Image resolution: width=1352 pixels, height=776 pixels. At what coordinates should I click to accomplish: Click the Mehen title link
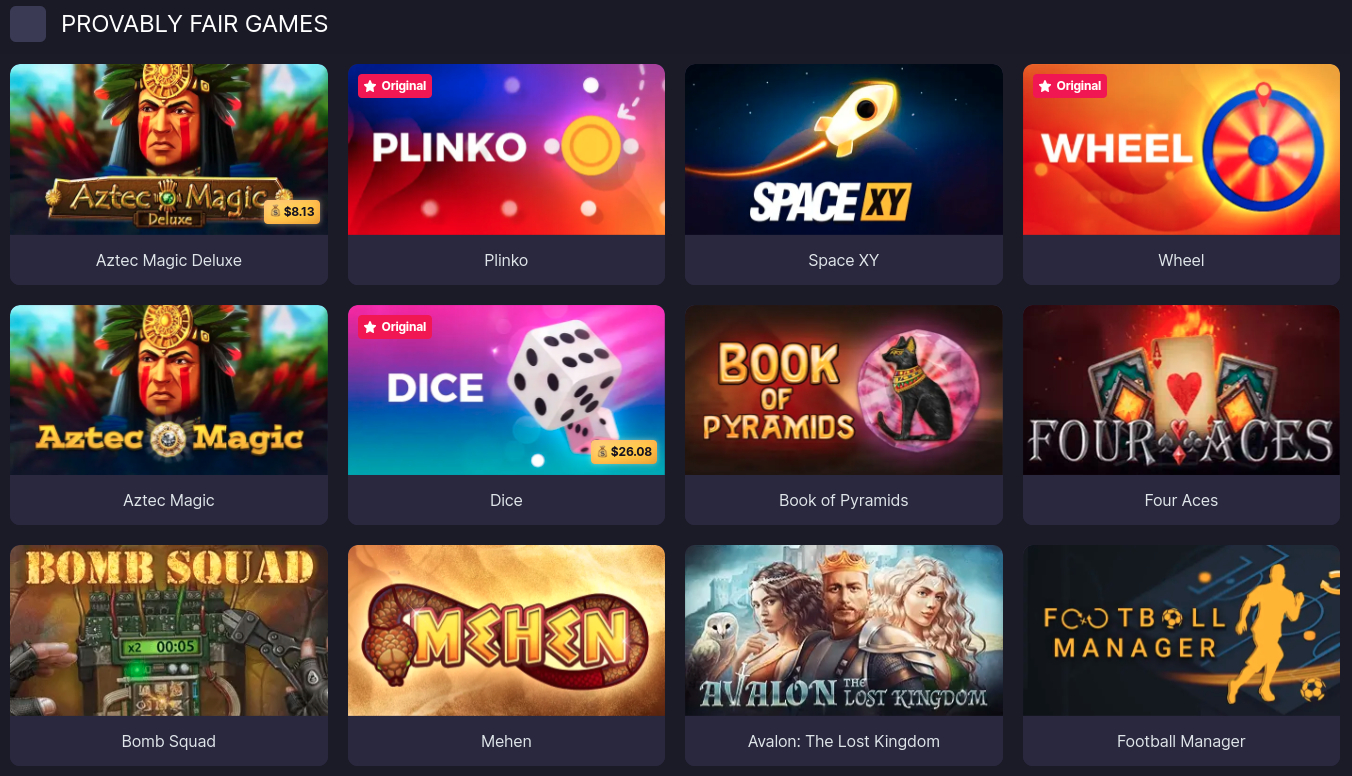pyautogui.click(x=506, y=741)
